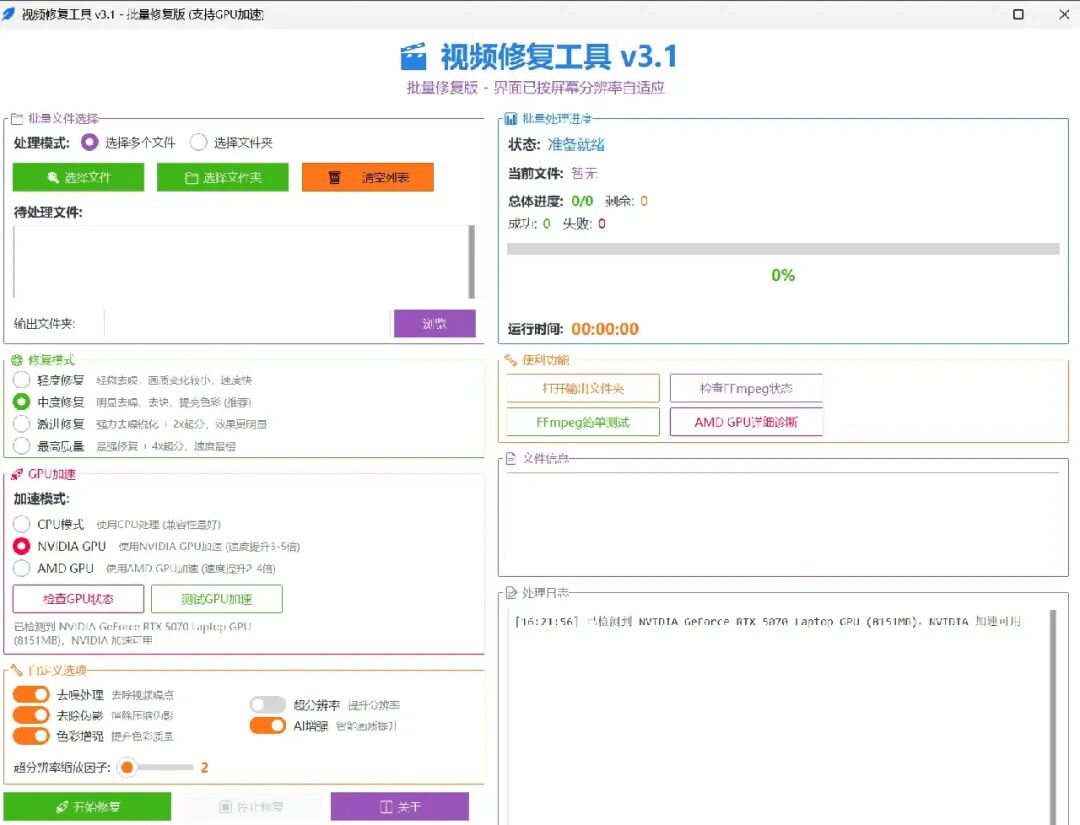Click the 准备就绪 status text
Image resolution: width=1080 pixels, height=825 pixels.
pyautogui.click(x=576, y=145)
